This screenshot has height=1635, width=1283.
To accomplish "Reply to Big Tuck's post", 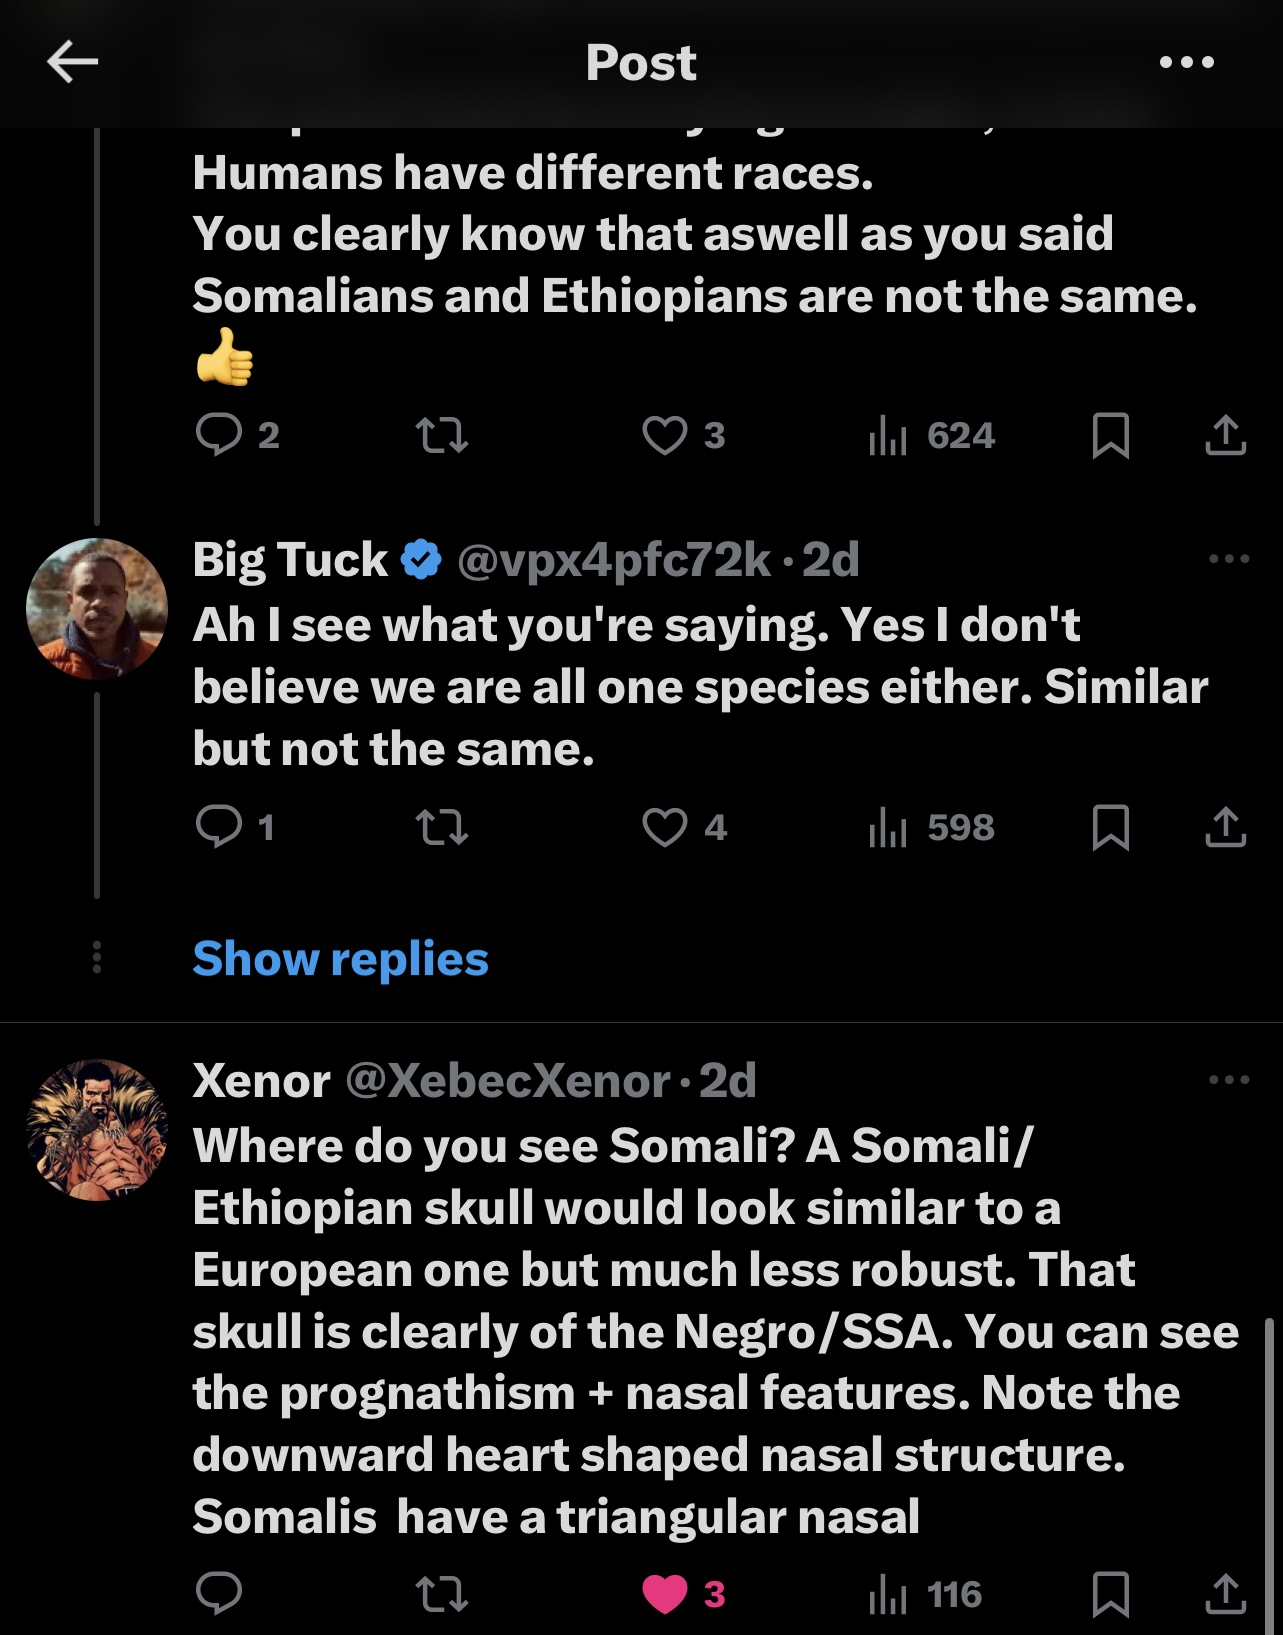I will coord(219,827).
